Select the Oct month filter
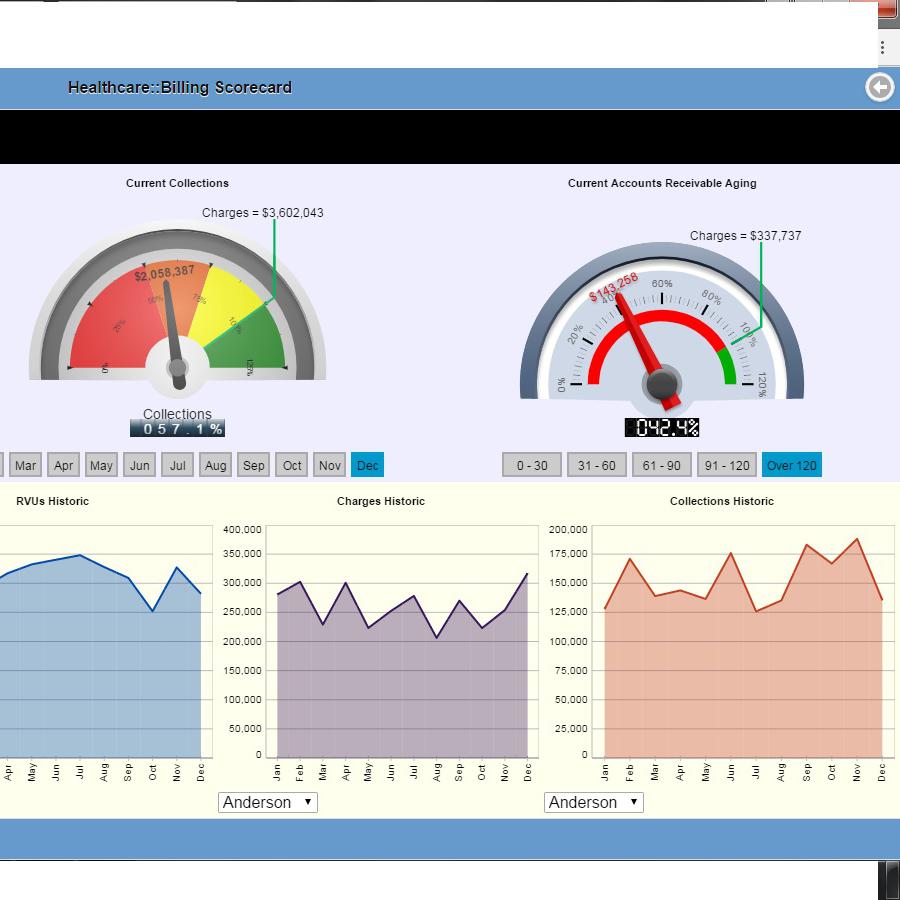This screenshot has height=900, width=900. click(291, 465)
